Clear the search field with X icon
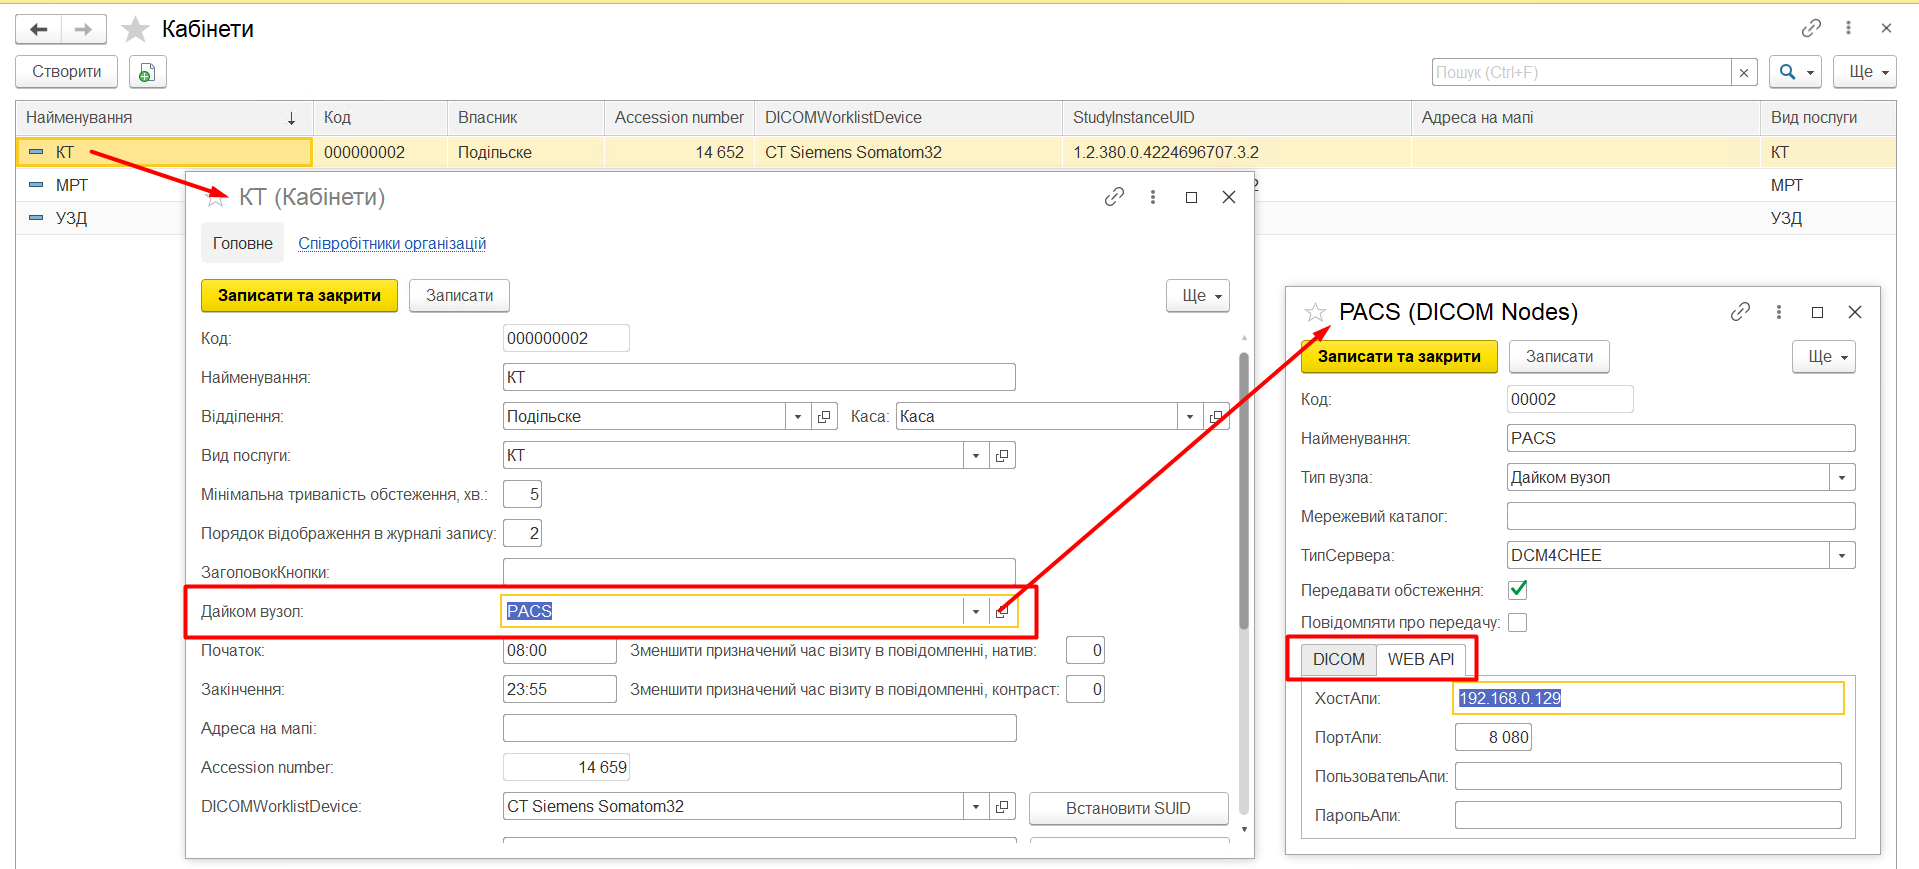 1744,72
